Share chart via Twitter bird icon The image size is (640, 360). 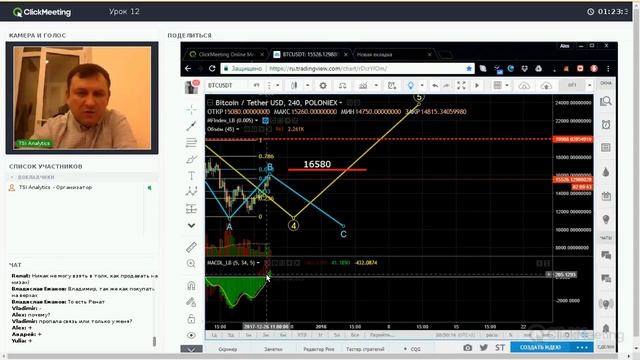tap(484, 348)
